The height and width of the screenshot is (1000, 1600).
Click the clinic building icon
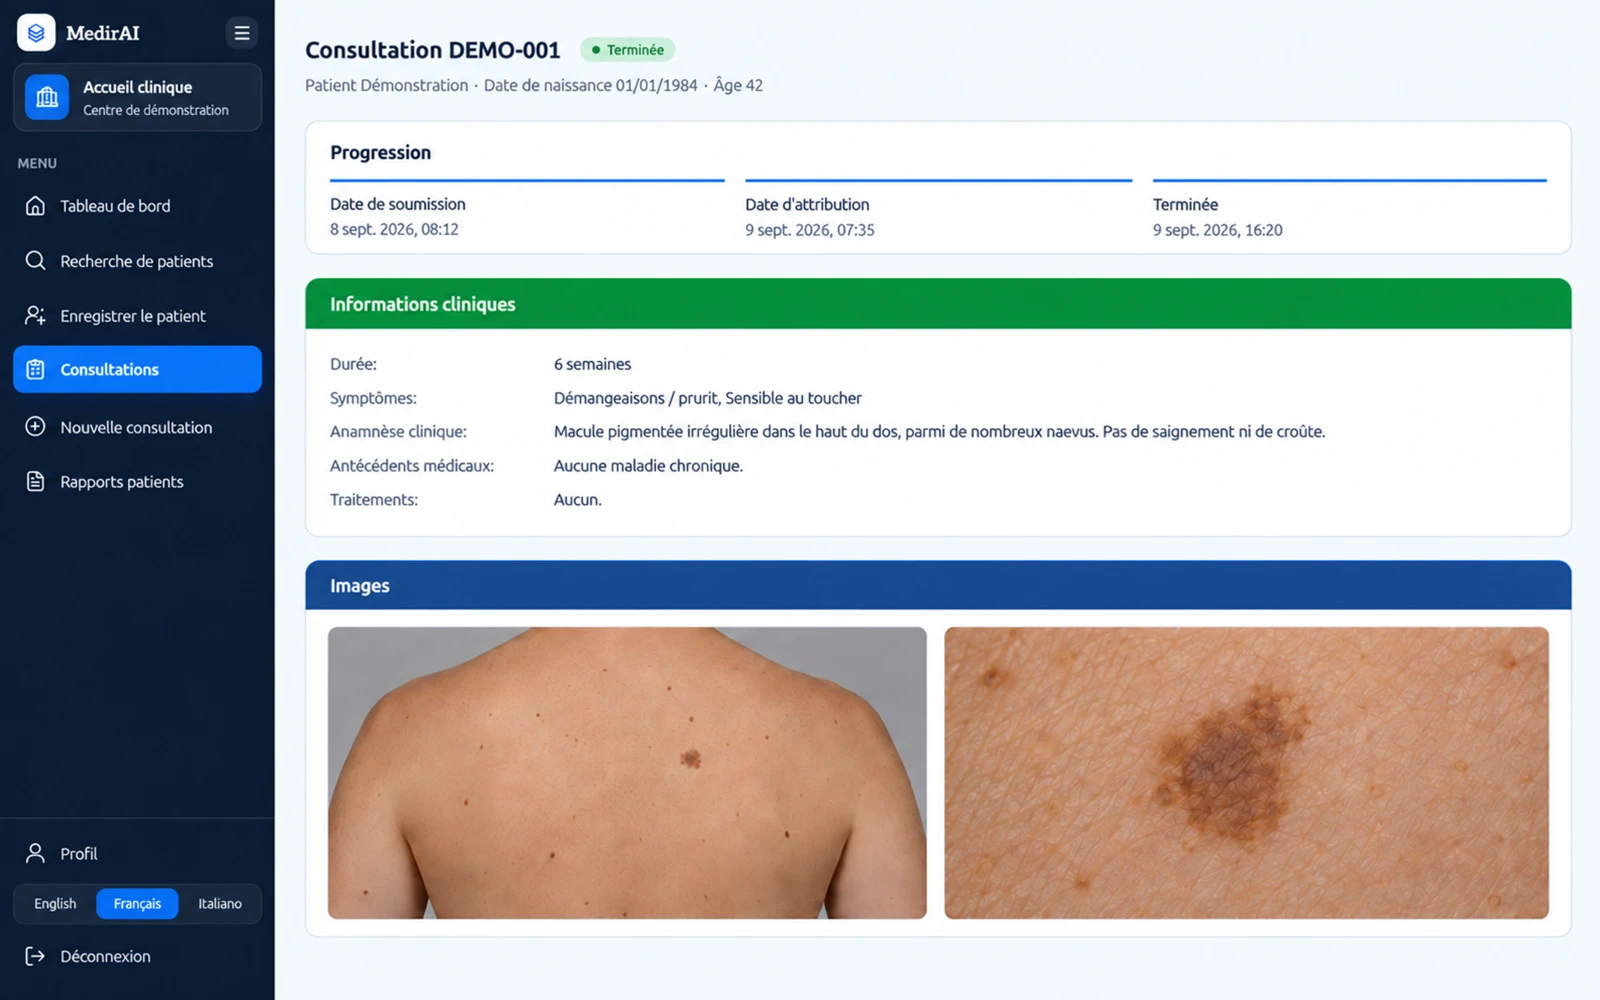coord(47,97)
